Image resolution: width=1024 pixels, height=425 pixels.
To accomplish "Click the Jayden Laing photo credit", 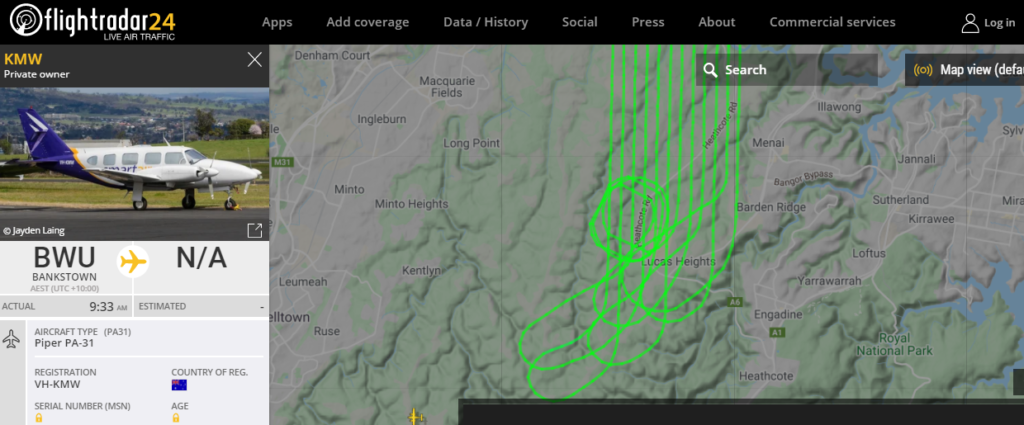I will [34, 230].
